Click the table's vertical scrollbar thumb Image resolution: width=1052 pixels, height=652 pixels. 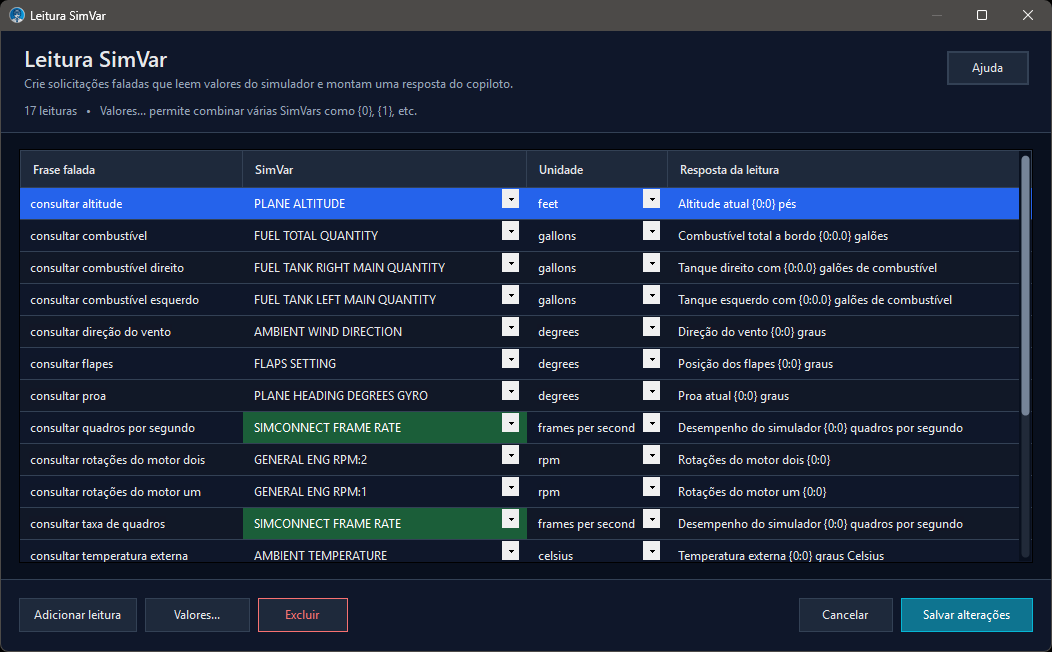(x=1025, y=285)
